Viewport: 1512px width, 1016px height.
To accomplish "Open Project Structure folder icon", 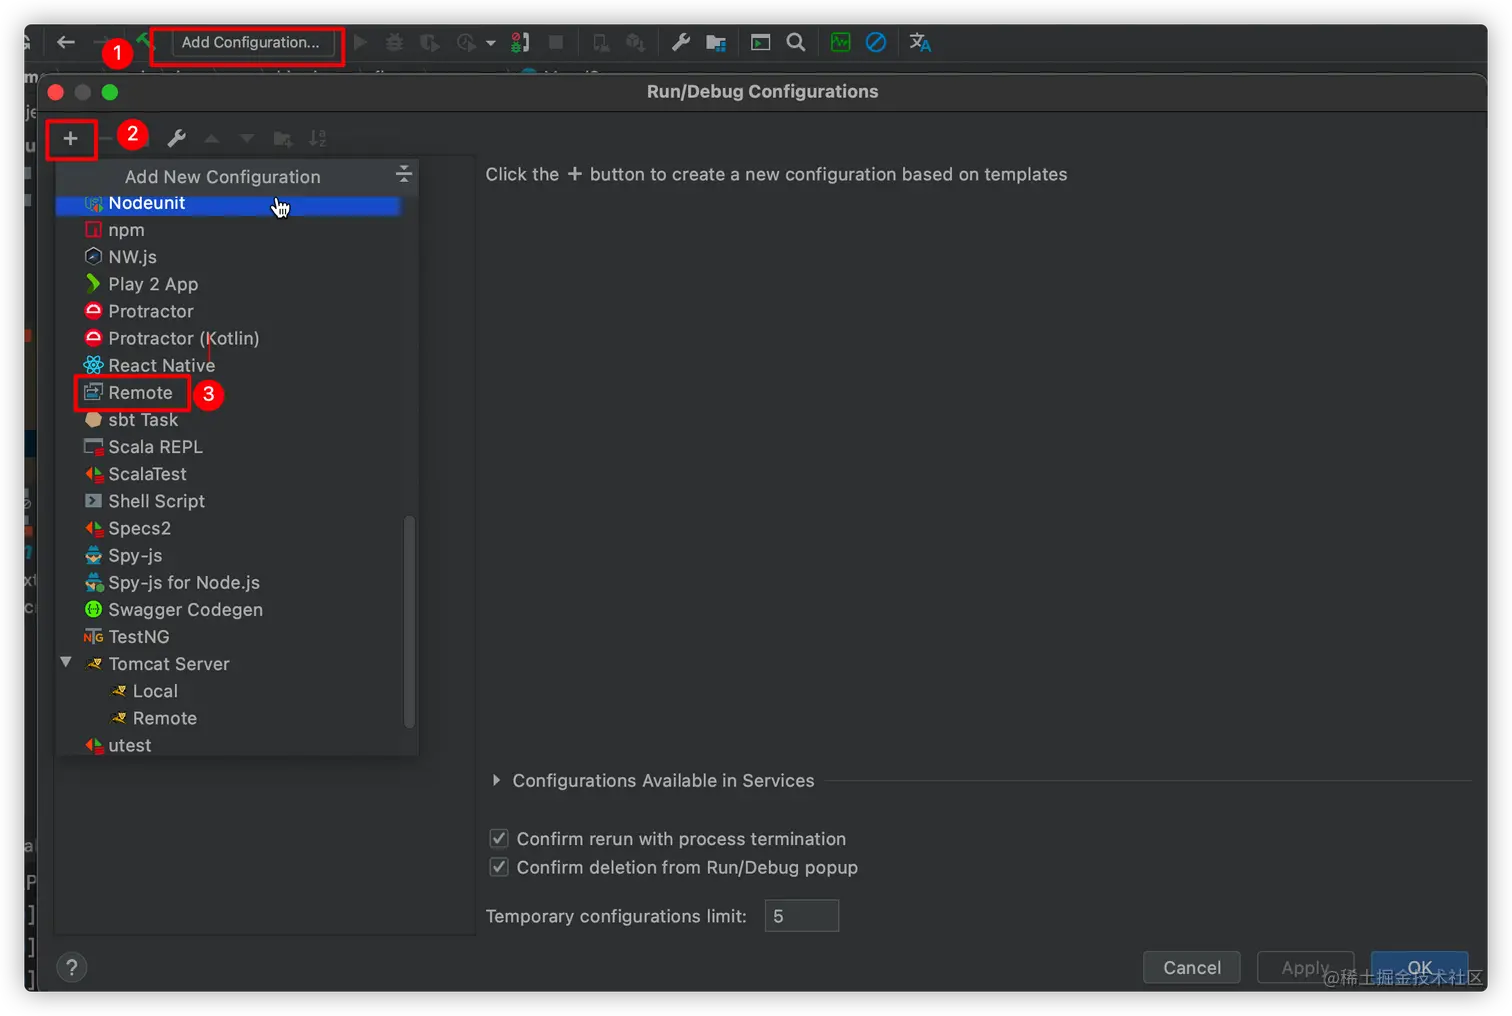I will (716, 42).
